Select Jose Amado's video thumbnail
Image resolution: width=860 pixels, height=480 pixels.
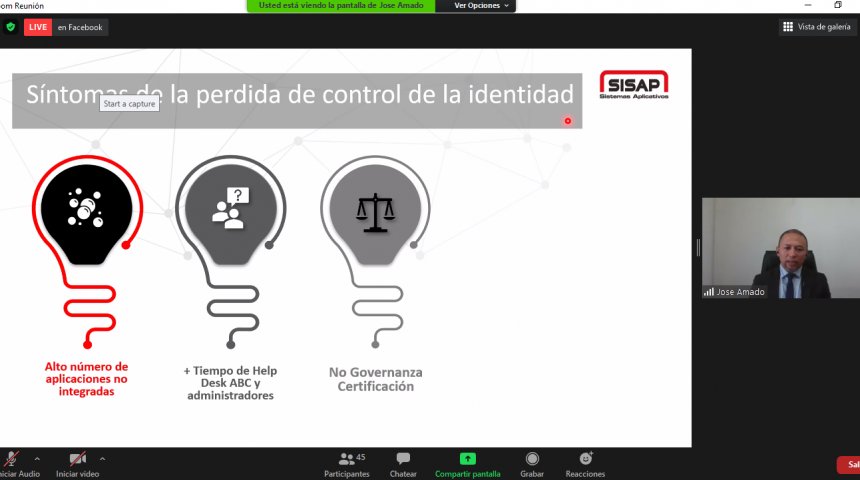coord(781,248)
